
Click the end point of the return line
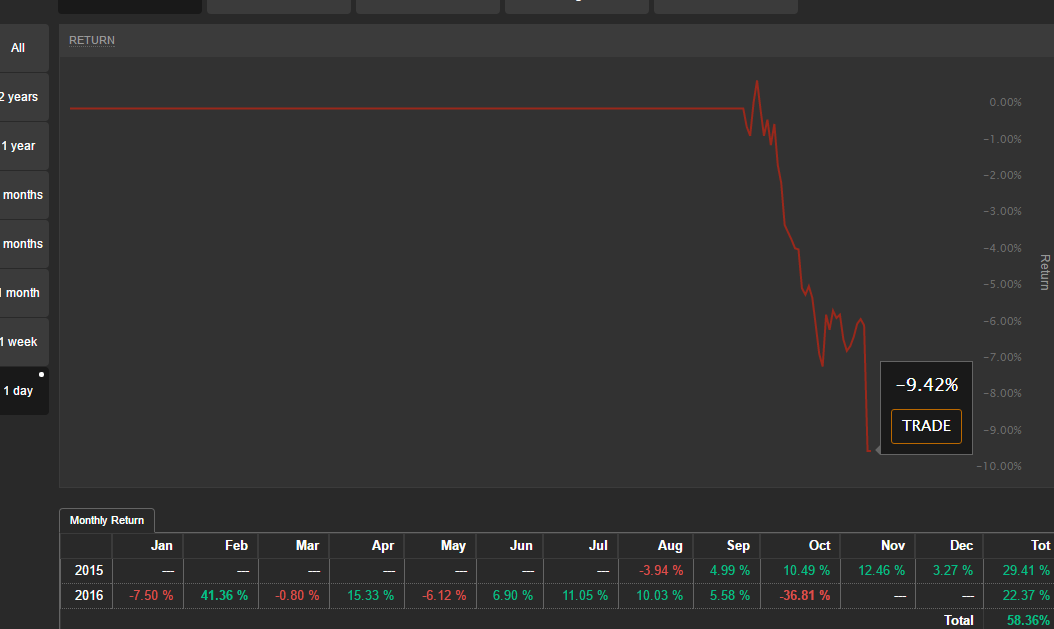[x=867, y=451]
